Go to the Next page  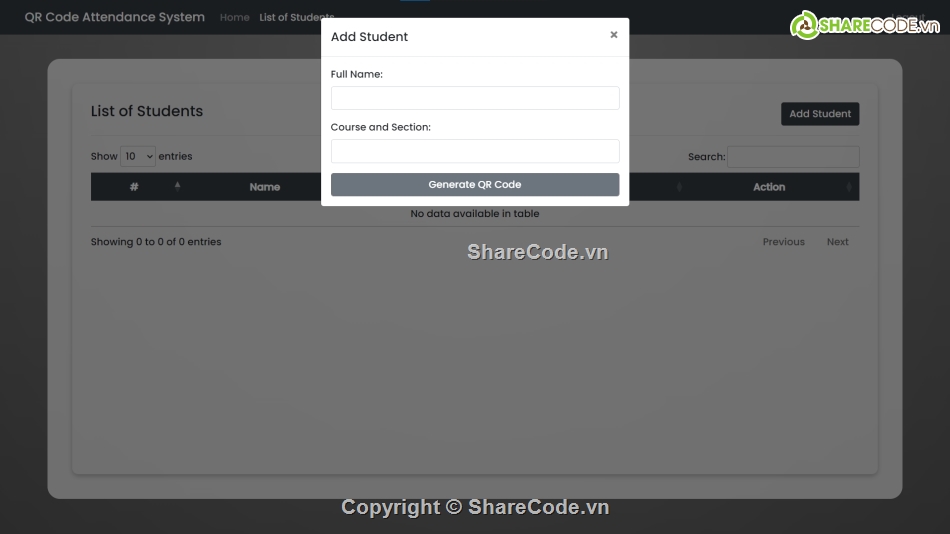837,242
